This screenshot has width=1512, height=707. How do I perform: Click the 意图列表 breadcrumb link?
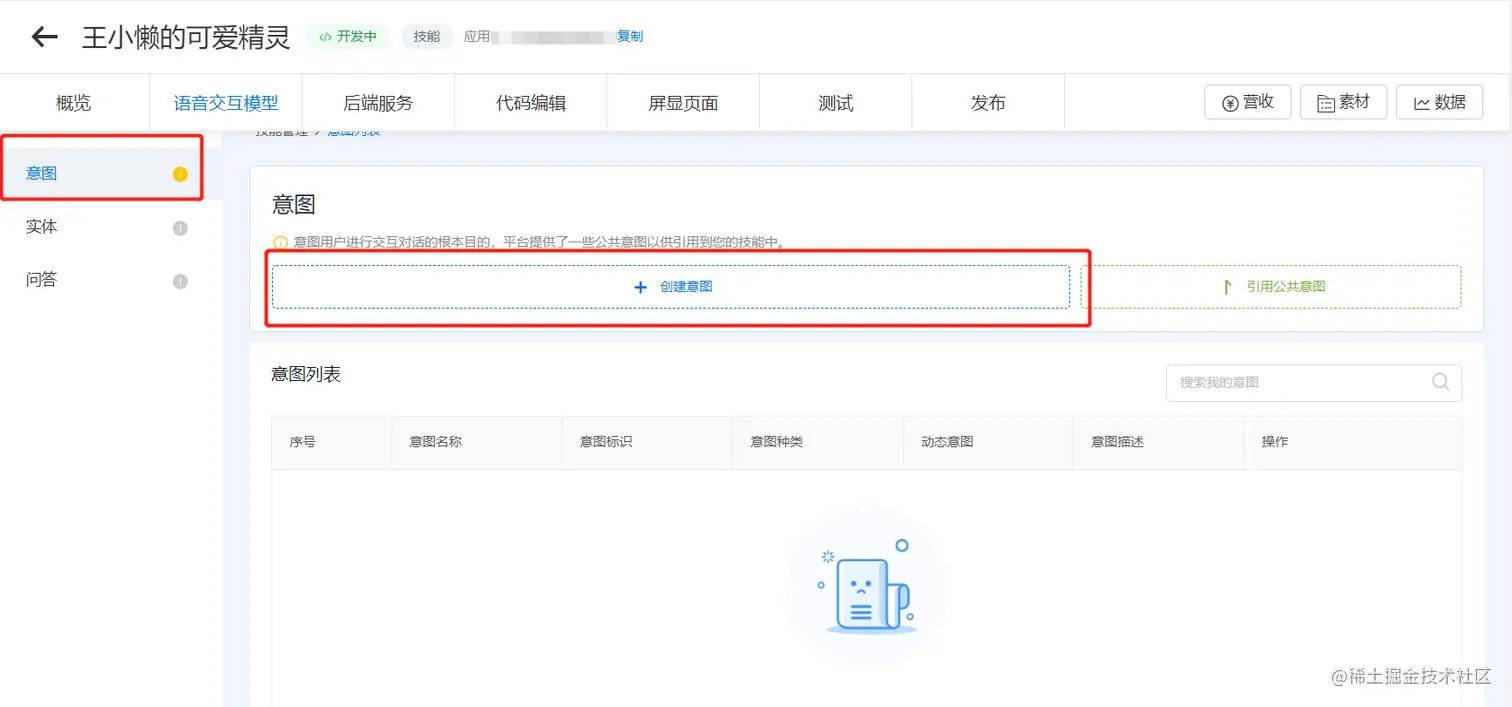354,132
